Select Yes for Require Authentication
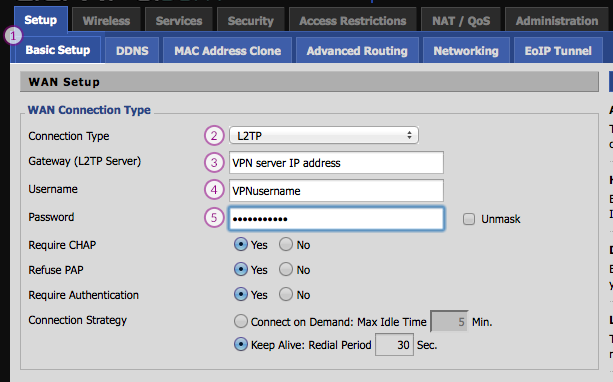 tap(240, 294)
